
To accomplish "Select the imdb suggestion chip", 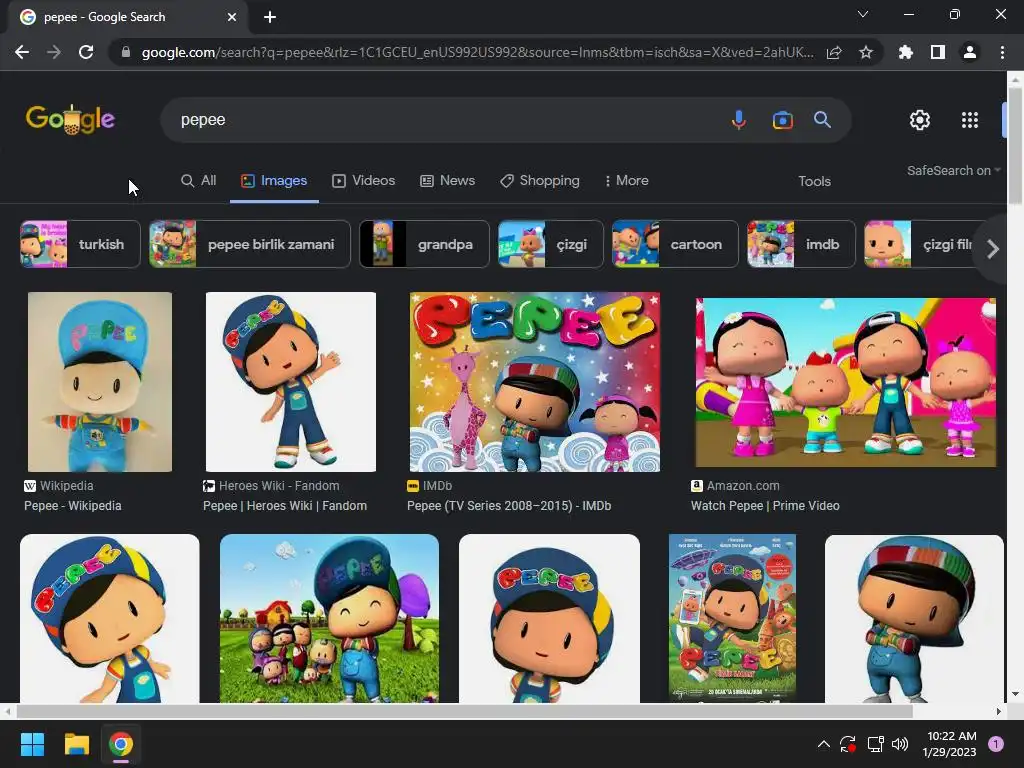I will [x=801, y=244].
